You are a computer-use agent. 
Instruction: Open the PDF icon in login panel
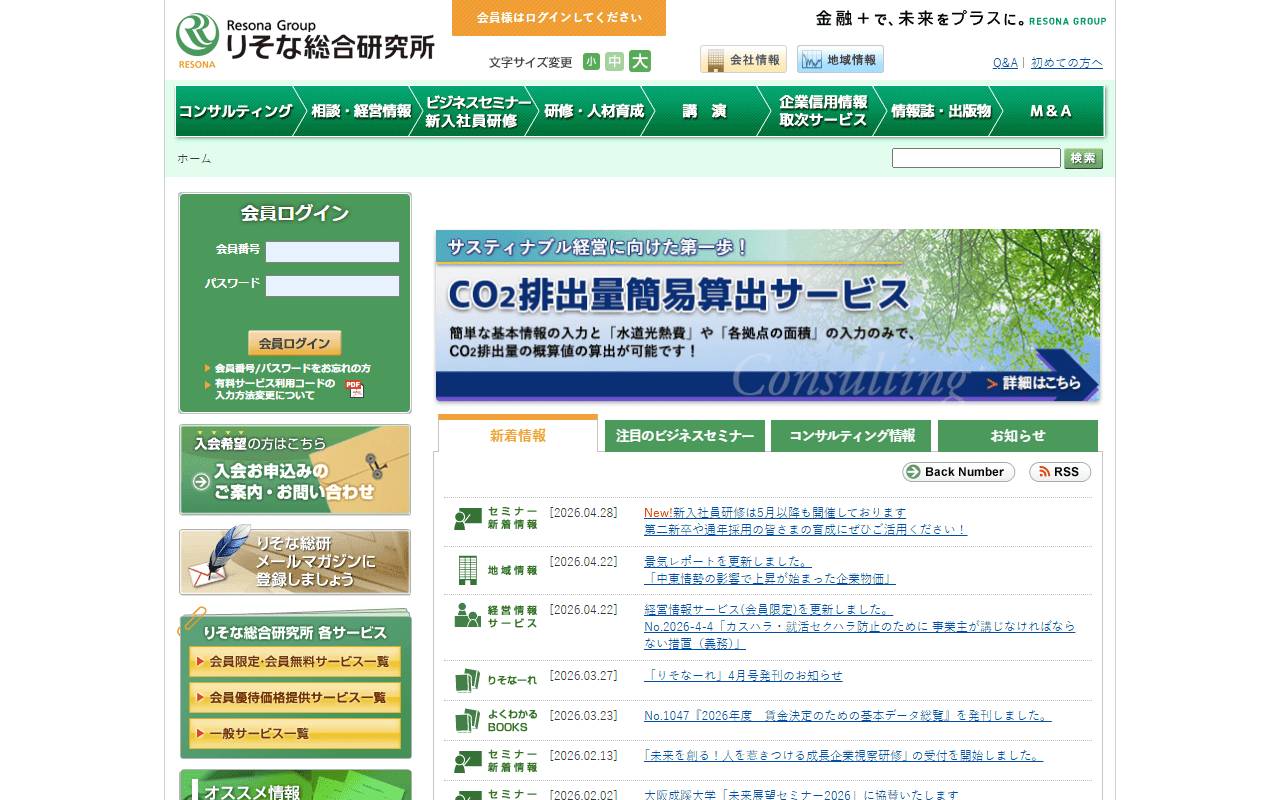pyautogui.click(x=354, y=389)
